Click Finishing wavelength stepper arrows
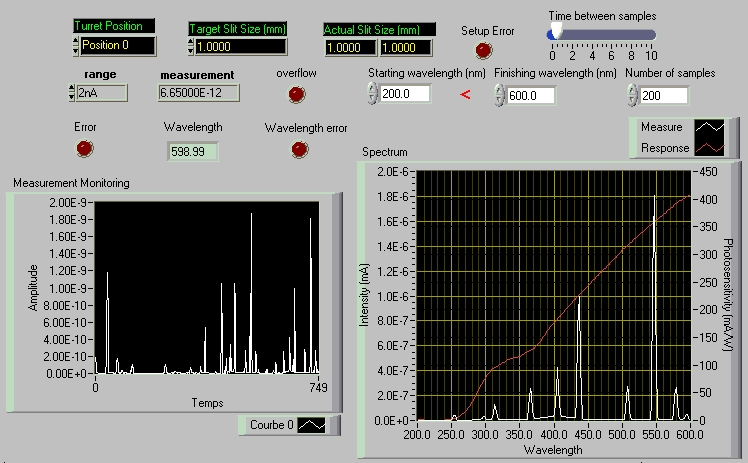Image resolution: width=748 pixels, height=463 pixels. point(499,95)
